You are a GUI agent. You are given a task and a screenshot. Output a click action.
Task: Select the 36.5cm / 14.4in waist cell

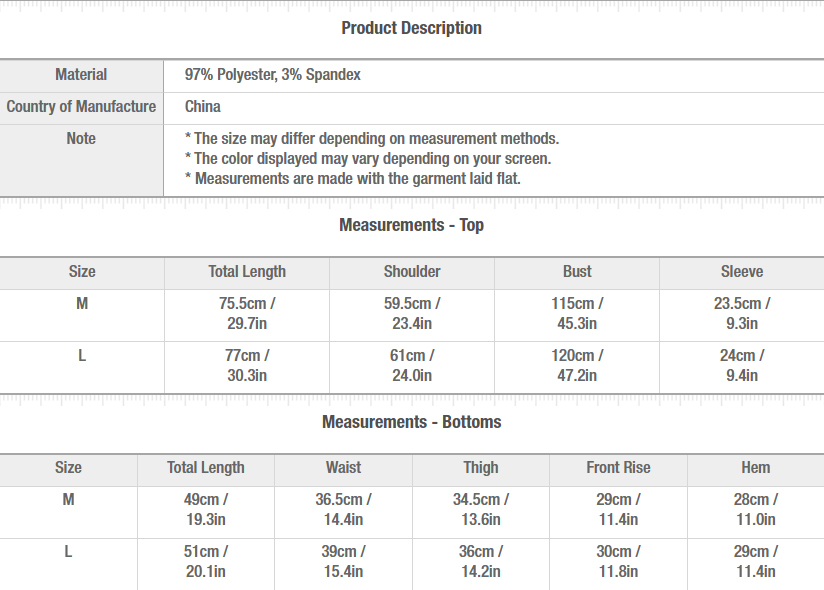[343, 510]
